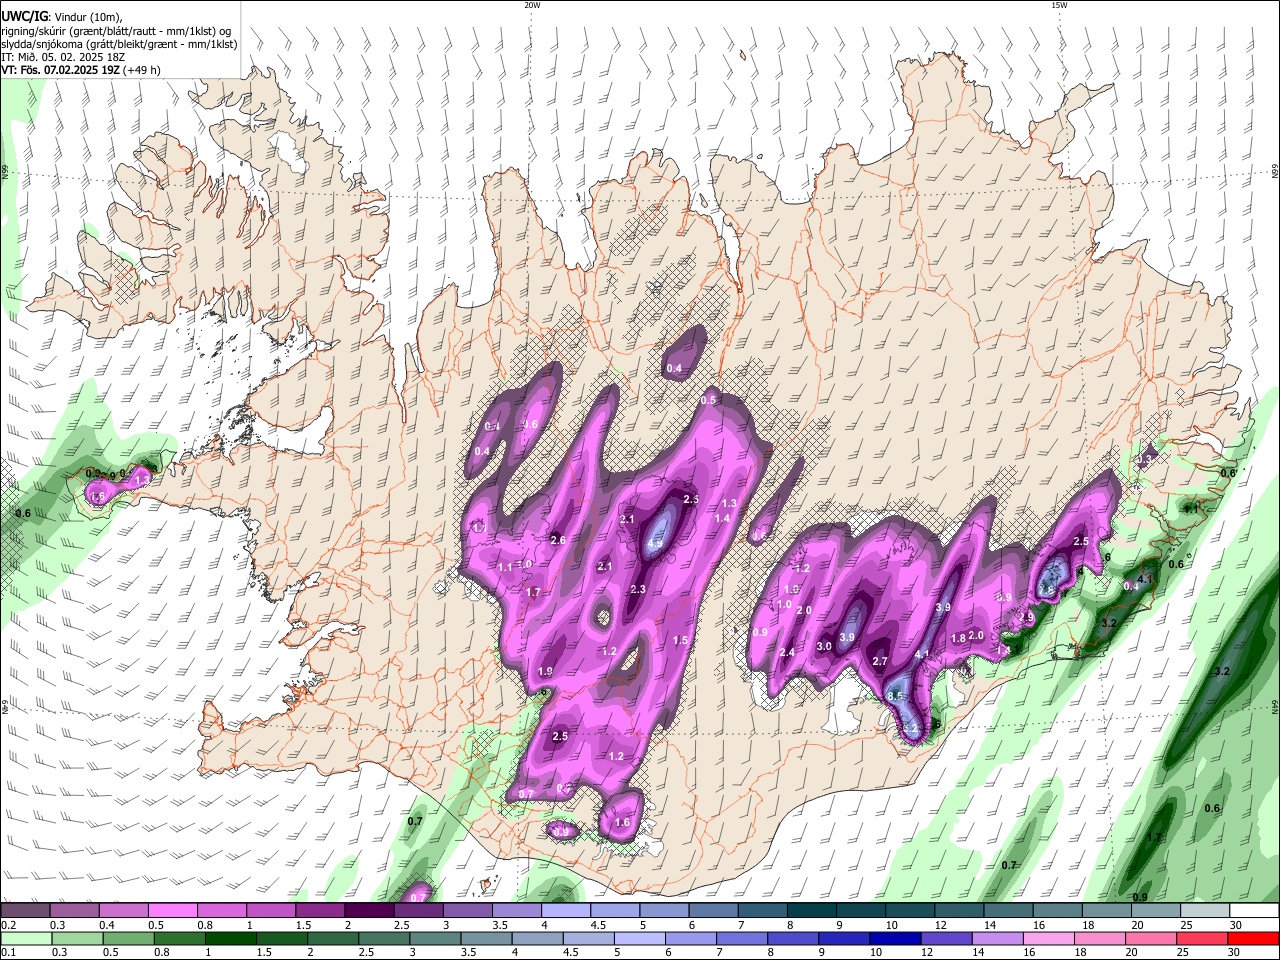Click the 3 swatch in purple snow legend
The height and width of the screenshot is (960, 1280).
pyautogui.click(x=467, y=911)
